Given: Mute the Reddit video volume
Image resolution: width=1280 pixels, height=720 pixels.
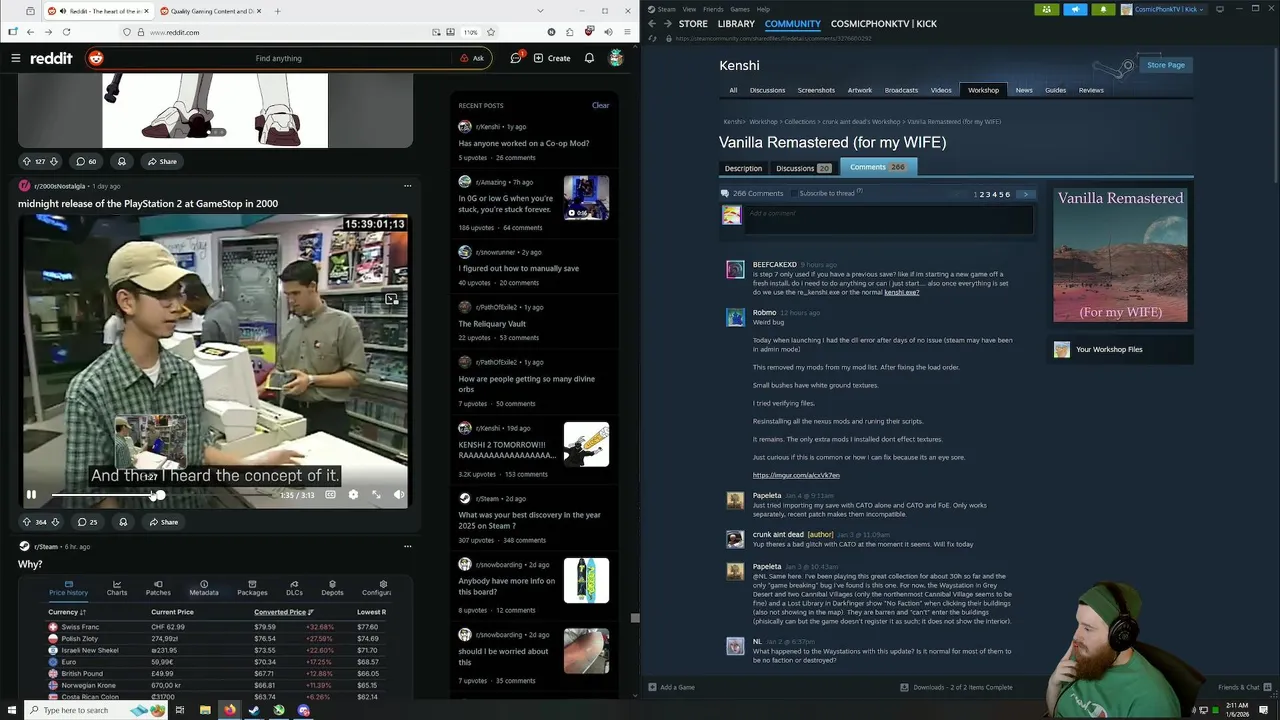Looking at the screenshot, I should pos(399,494).
